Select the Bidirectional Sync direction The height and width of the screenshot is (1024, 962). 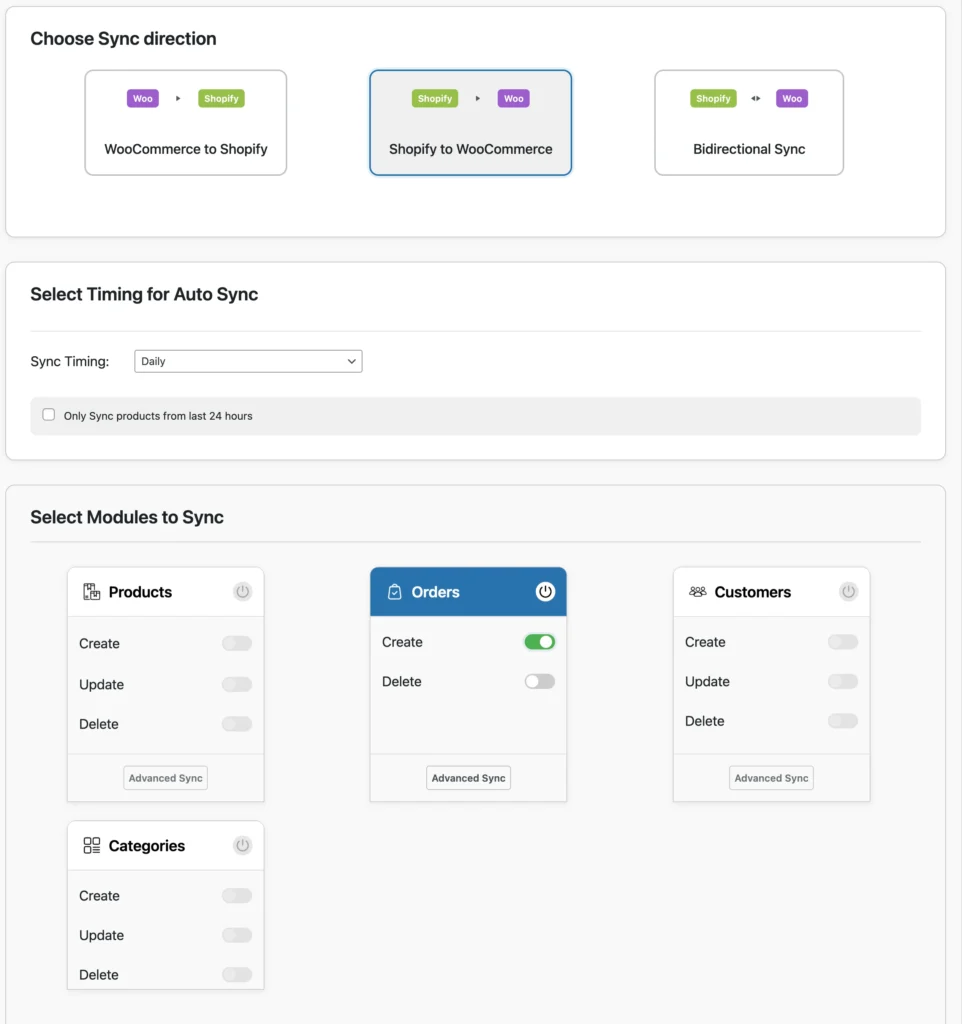tap(749, 122)
